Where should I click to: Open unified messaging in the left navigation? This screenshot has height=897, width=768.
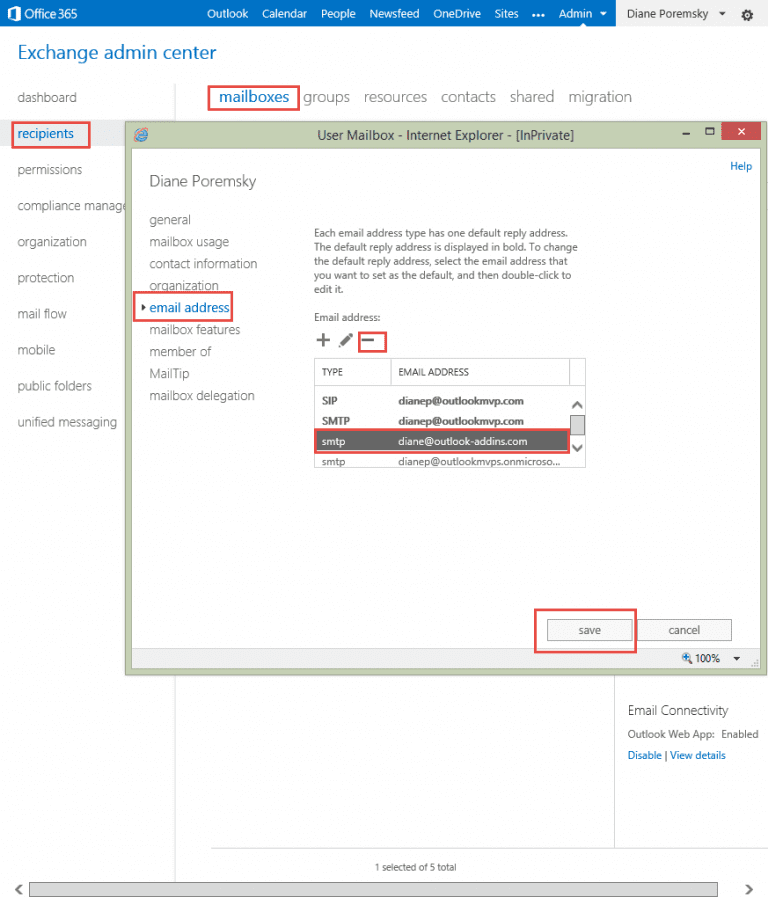[67, 422]
